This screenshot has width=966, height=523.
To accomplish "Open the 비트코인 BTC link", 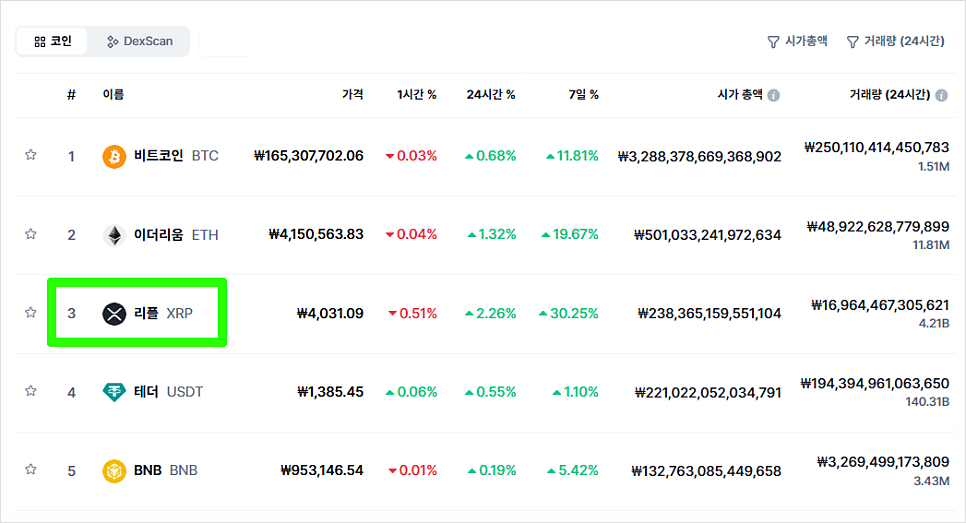I will pyautogui.click(x=176, y=156).
